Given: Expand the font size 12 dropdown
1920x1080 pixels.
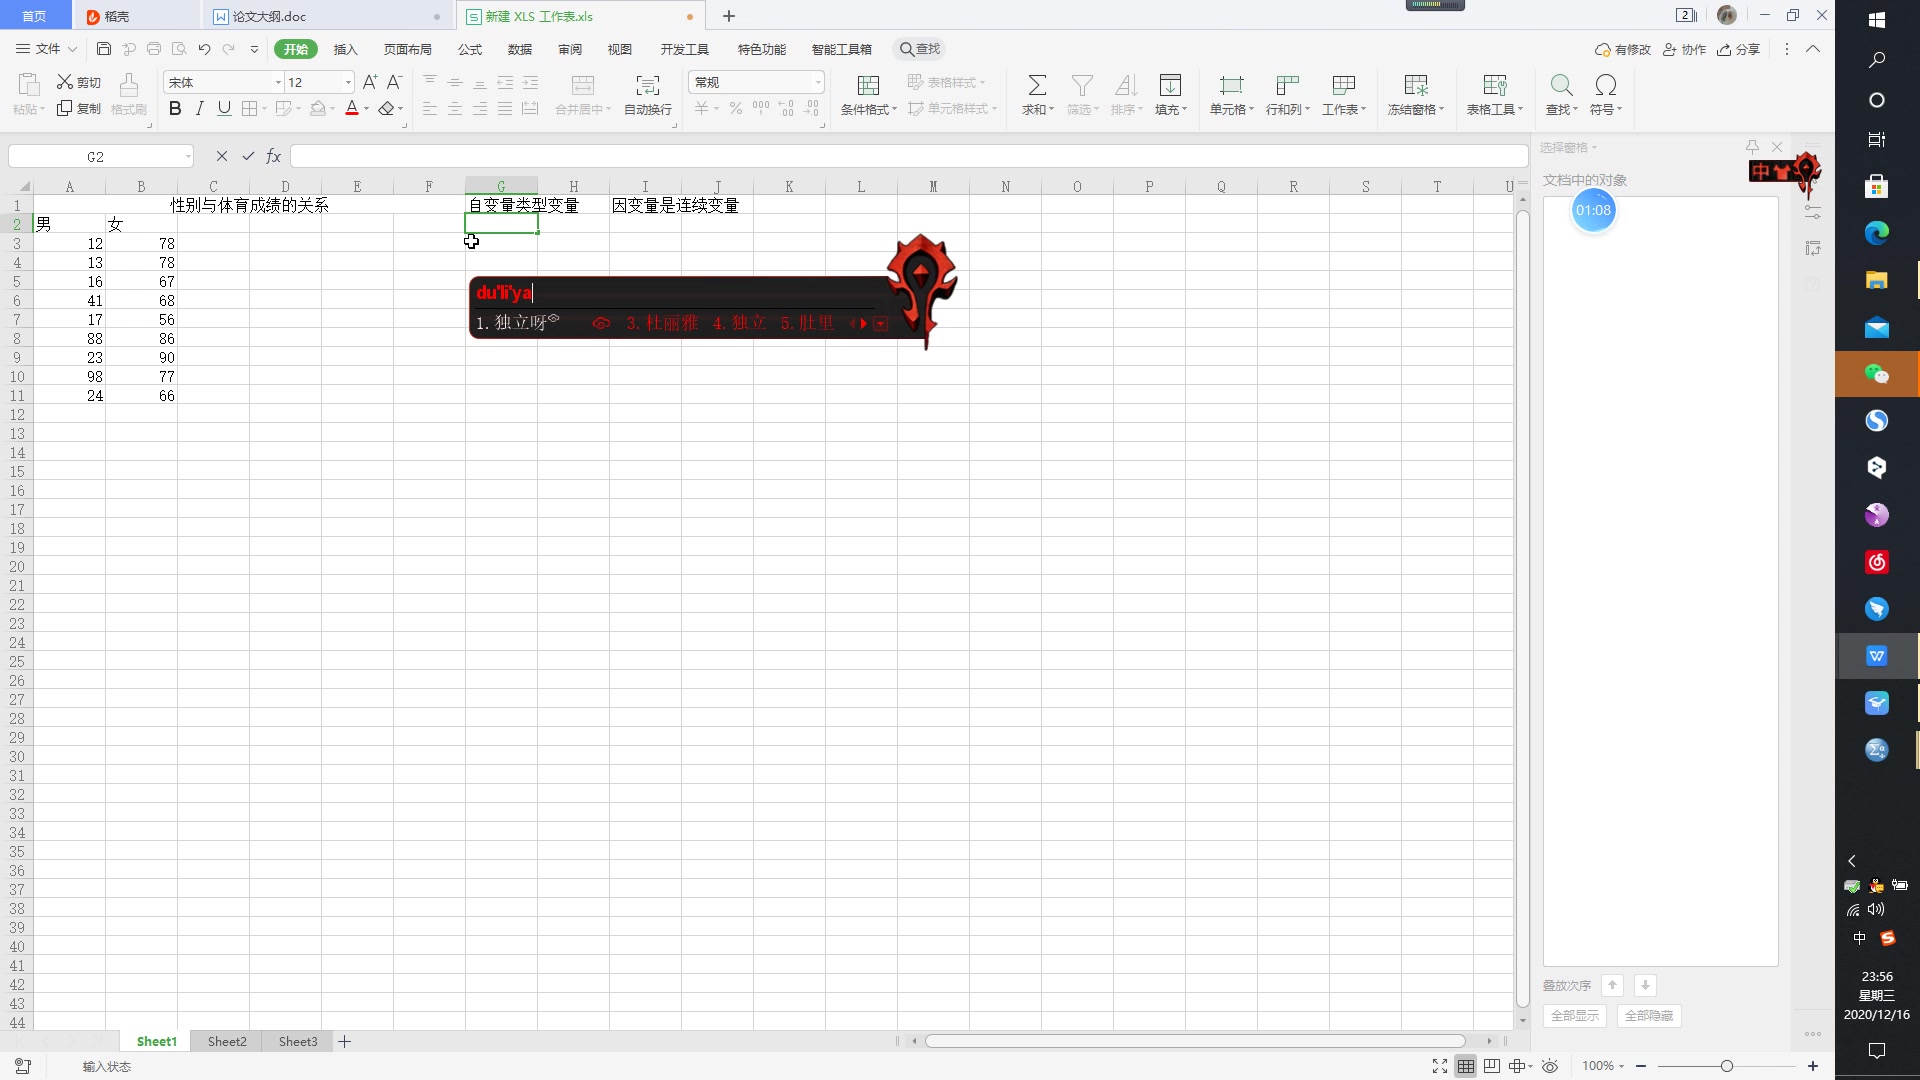Looking at the screenshot, I should (x=348, y=82).
